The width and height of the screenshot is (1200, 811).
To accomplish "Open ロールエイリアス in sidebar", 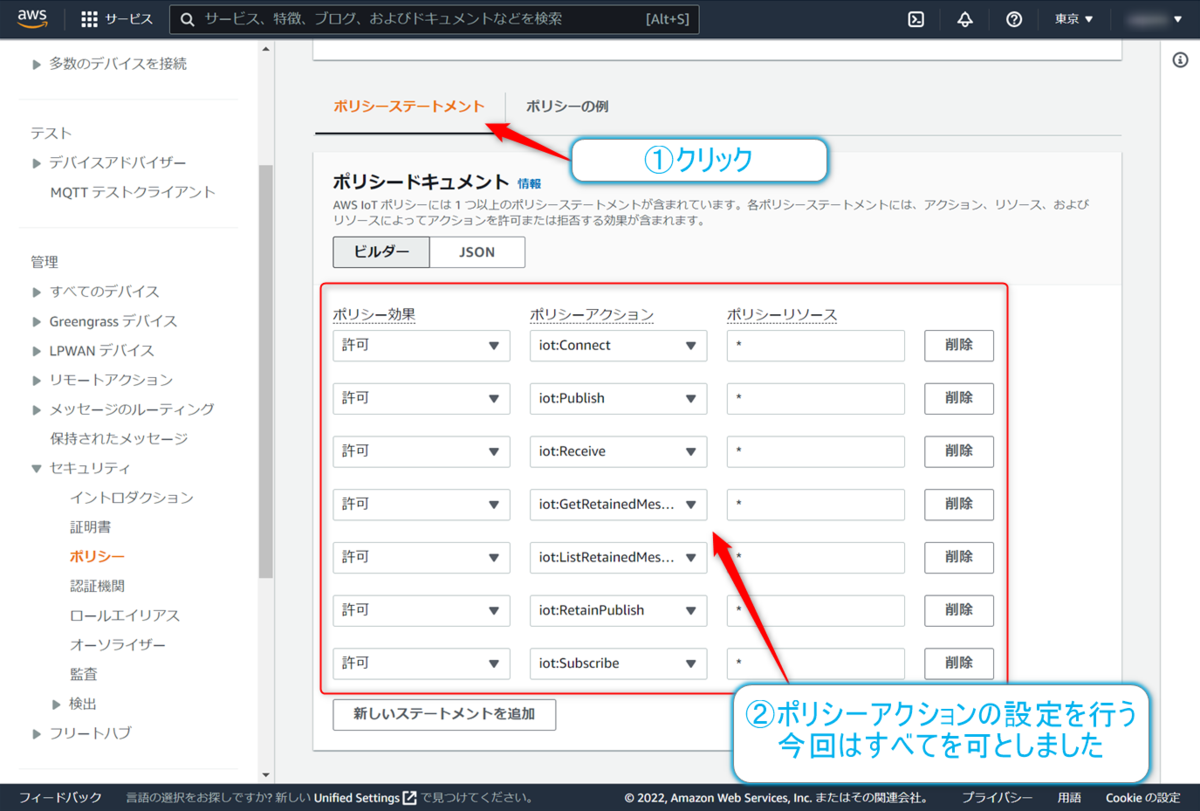I will [125, 615].
